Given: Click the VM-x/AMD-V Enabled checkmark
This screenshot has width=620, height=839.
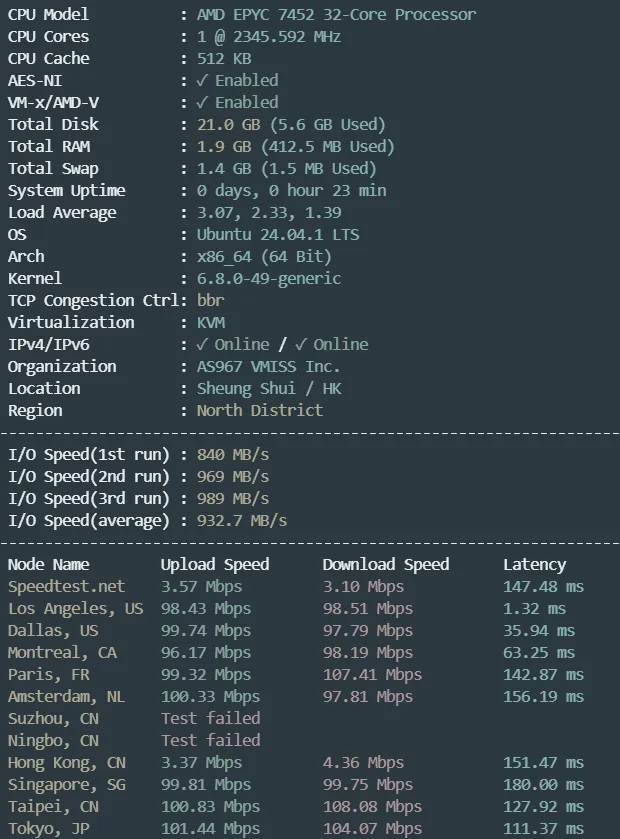Looking at the screenshot, I should [202, 102].
